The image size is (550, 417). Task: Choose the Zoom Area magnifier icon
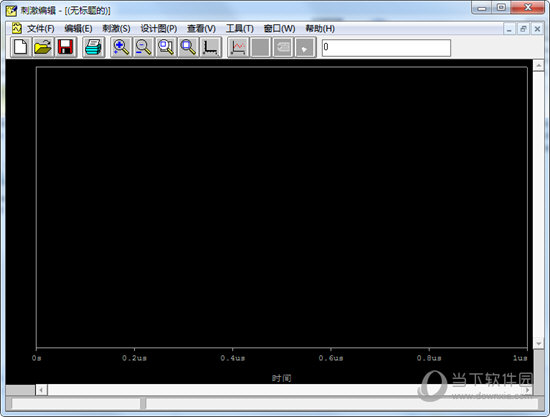coord(166,47)
